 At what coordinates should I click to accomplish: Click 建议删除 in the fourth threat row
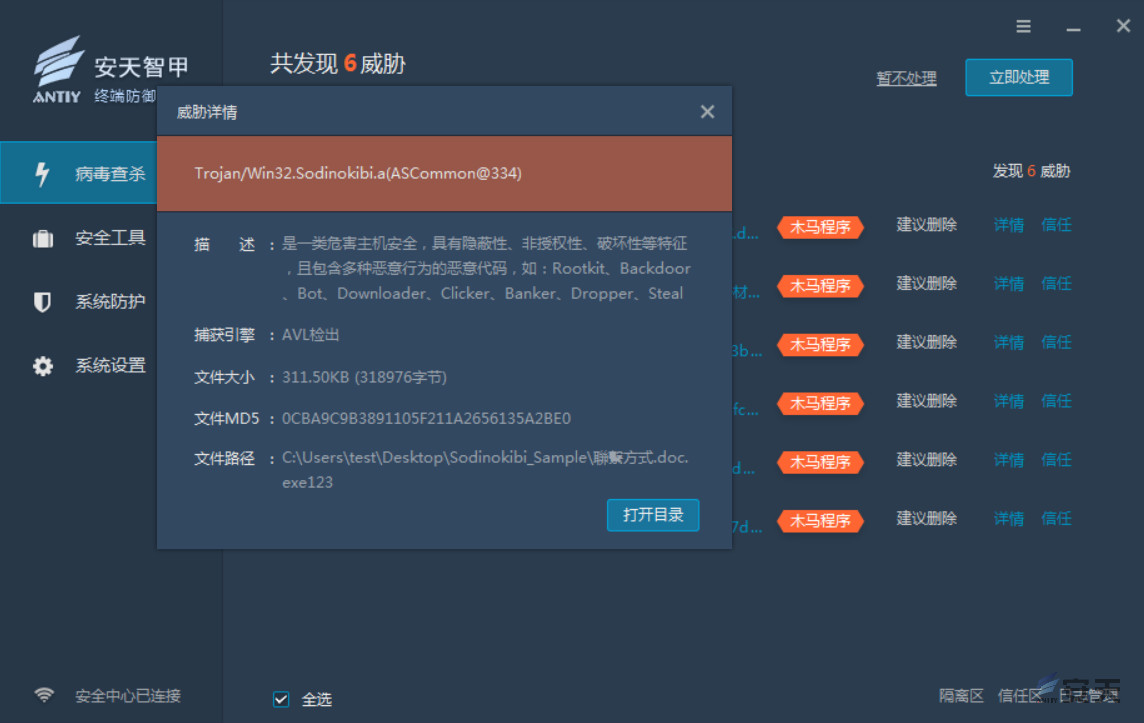point(926,401)
